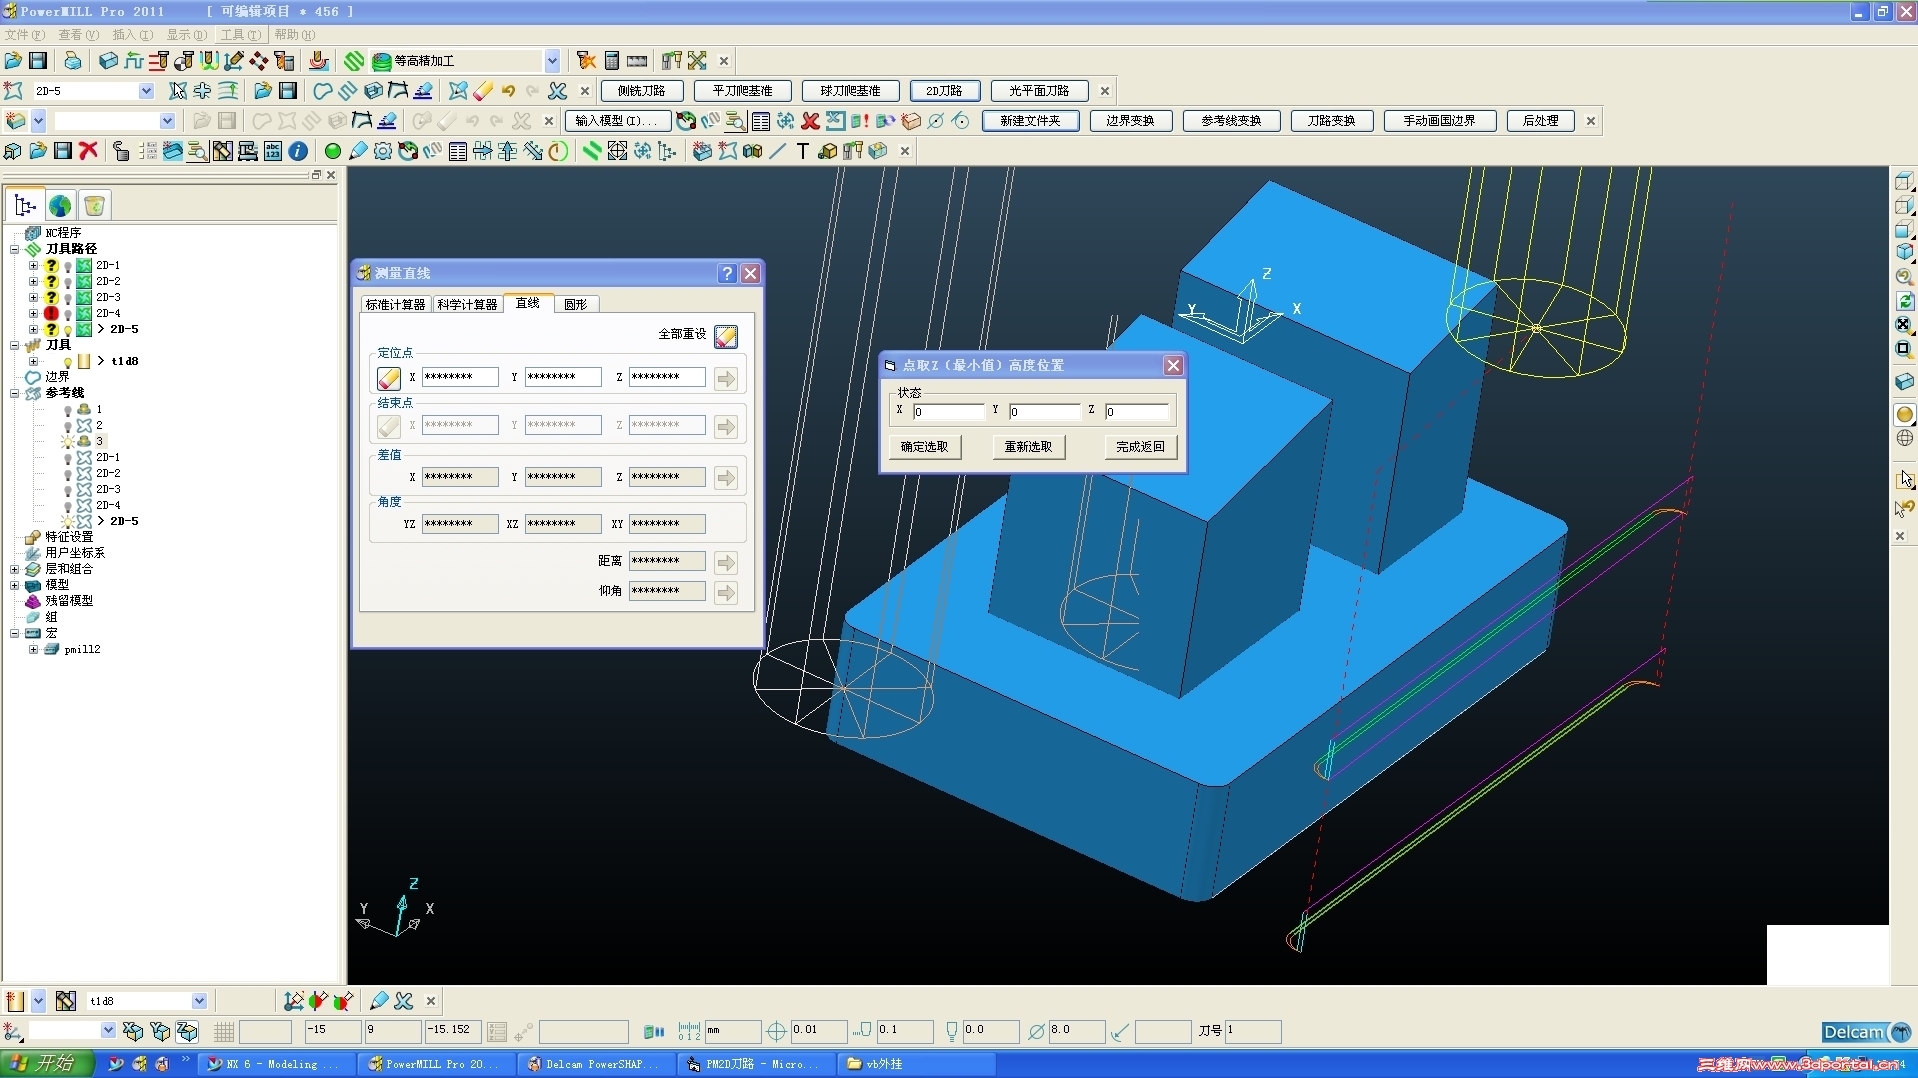The width and height of the screenshot is (1918, 1078).
Task: Switch to the 科学计算器 tab
Action: pos(467,305)
